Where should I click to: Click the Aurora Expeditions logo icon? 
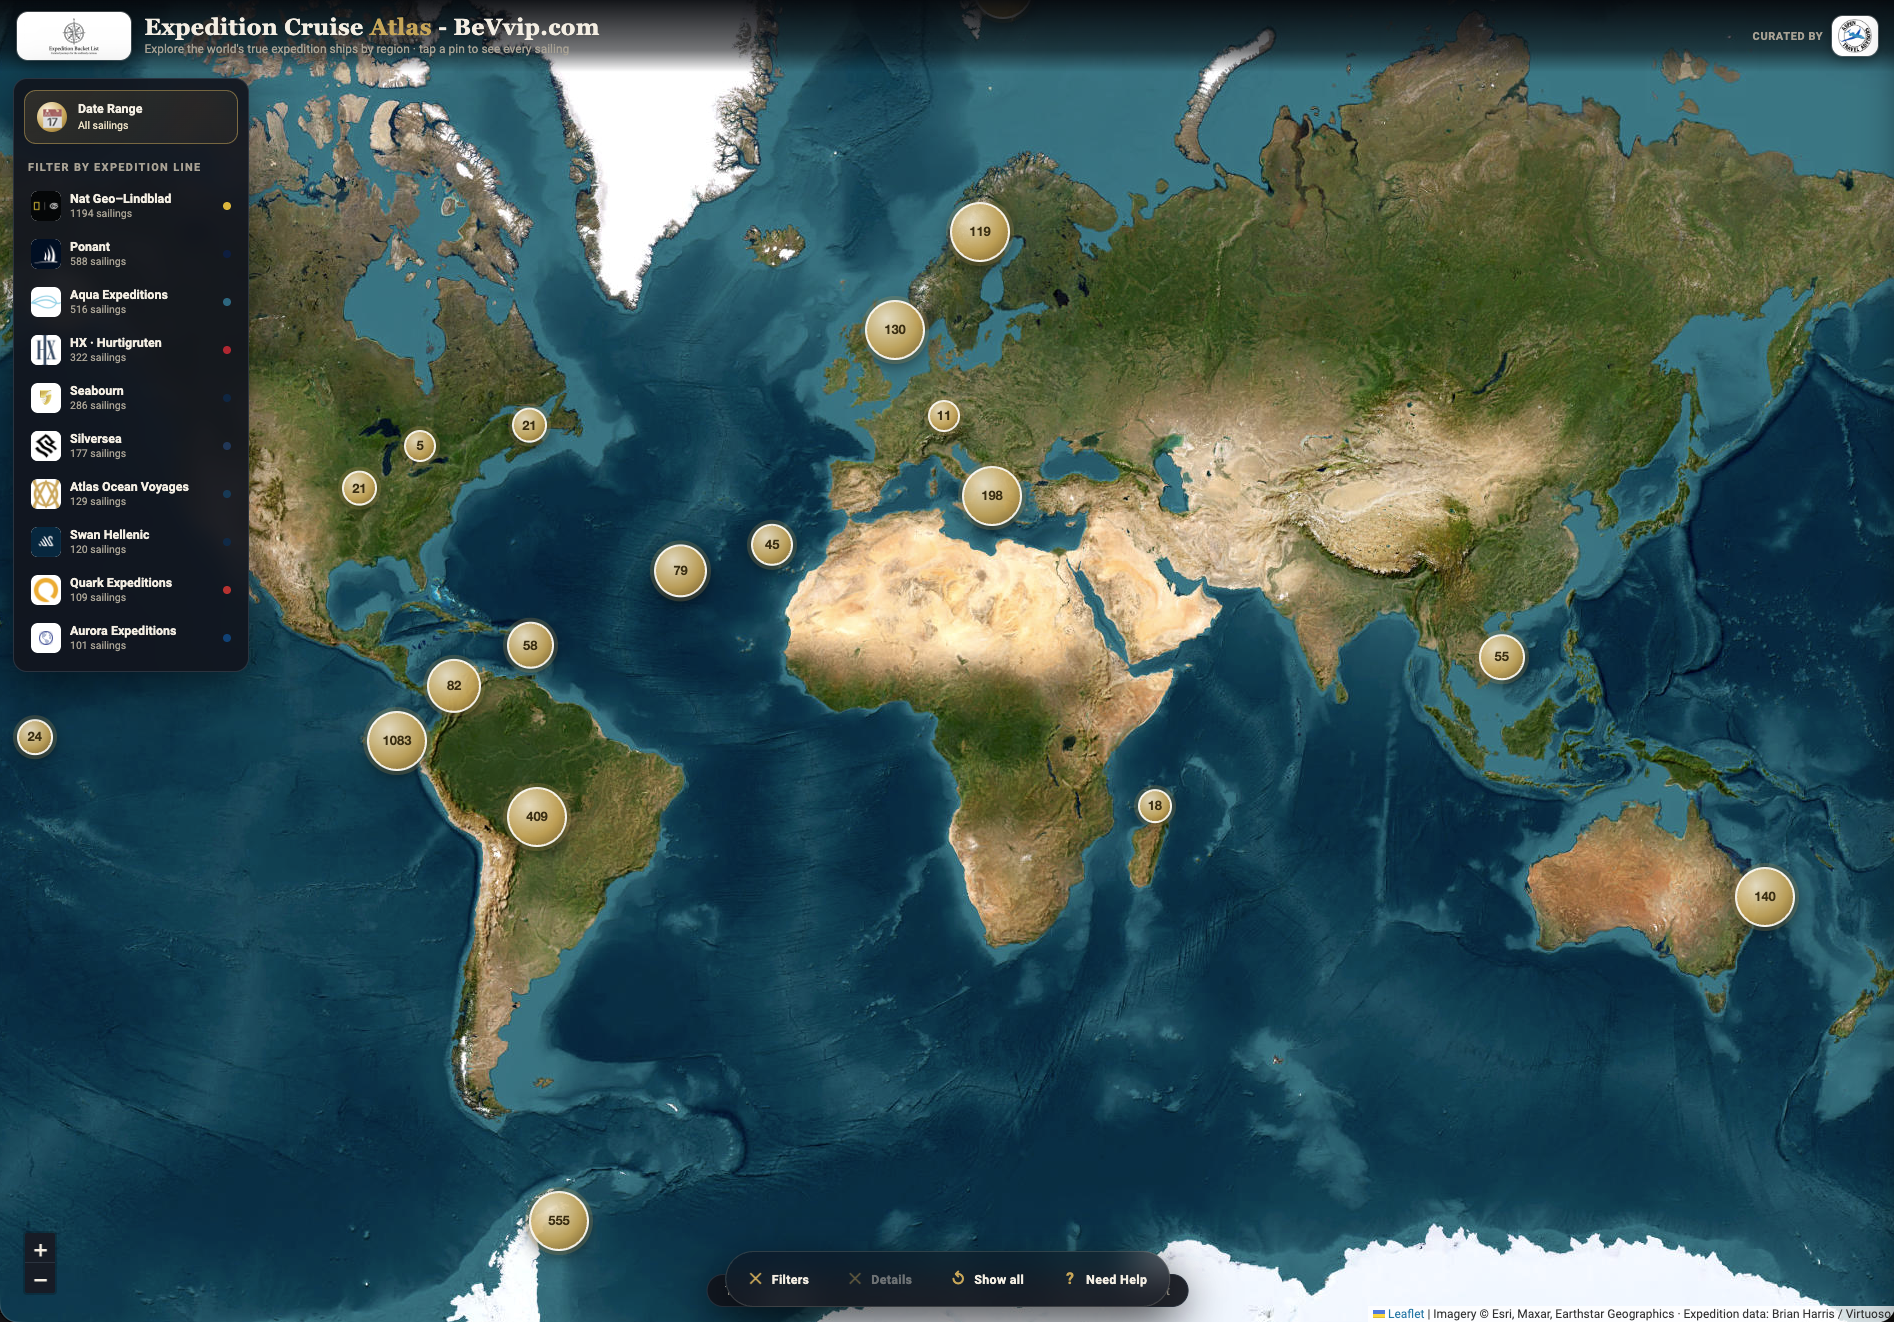coord(46,638)
